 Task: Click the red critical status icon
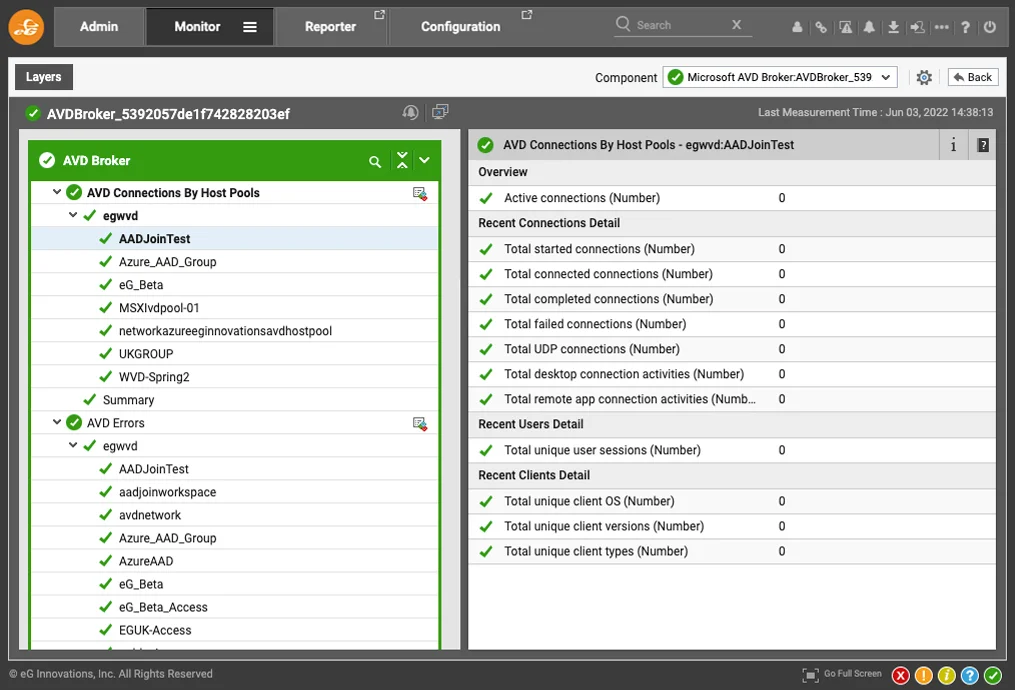point(900,675)
